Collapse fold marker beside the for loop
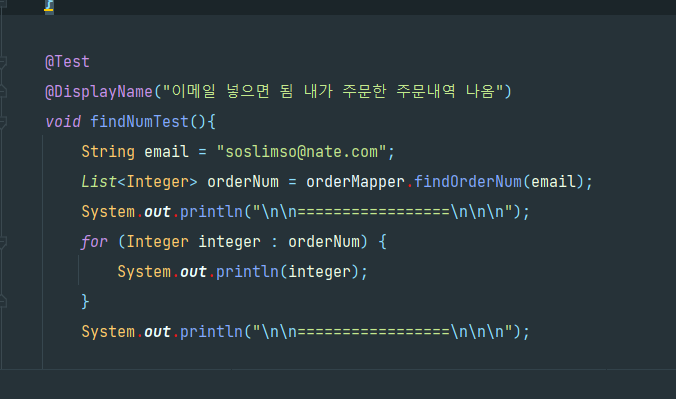Image resolution: width=676 pixels, height=399 pixels. 3,242
